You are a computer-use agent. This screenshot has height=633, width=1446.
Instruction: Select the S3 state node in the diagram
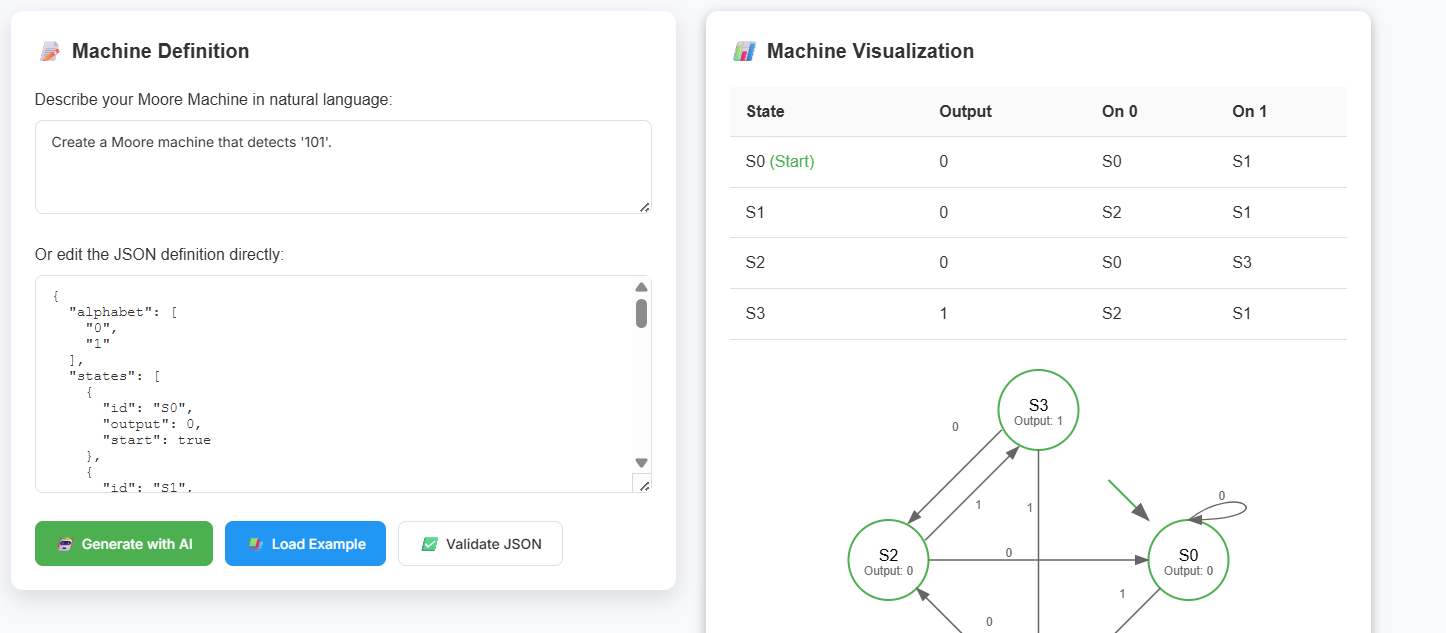click(1038, 409)
